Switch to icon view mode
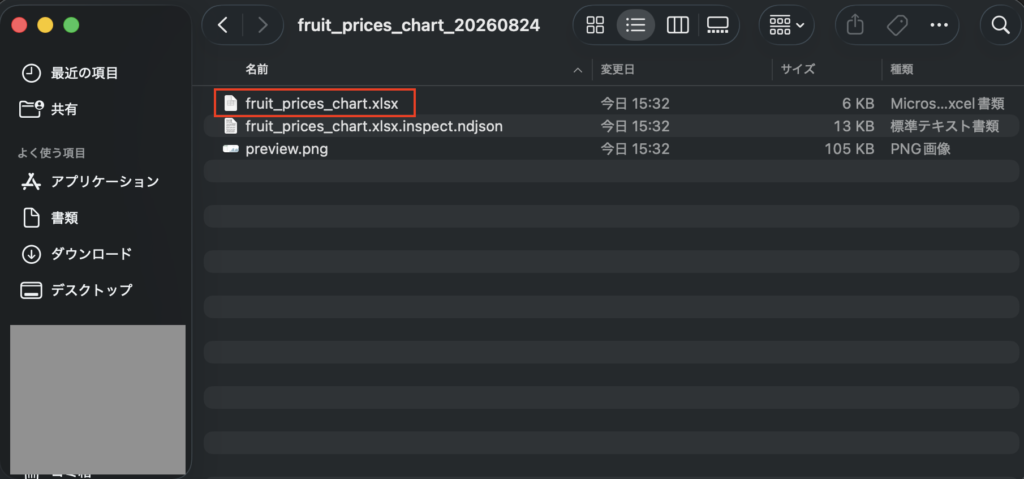This screenshot has width=1024, height=479. pos(595,25)
